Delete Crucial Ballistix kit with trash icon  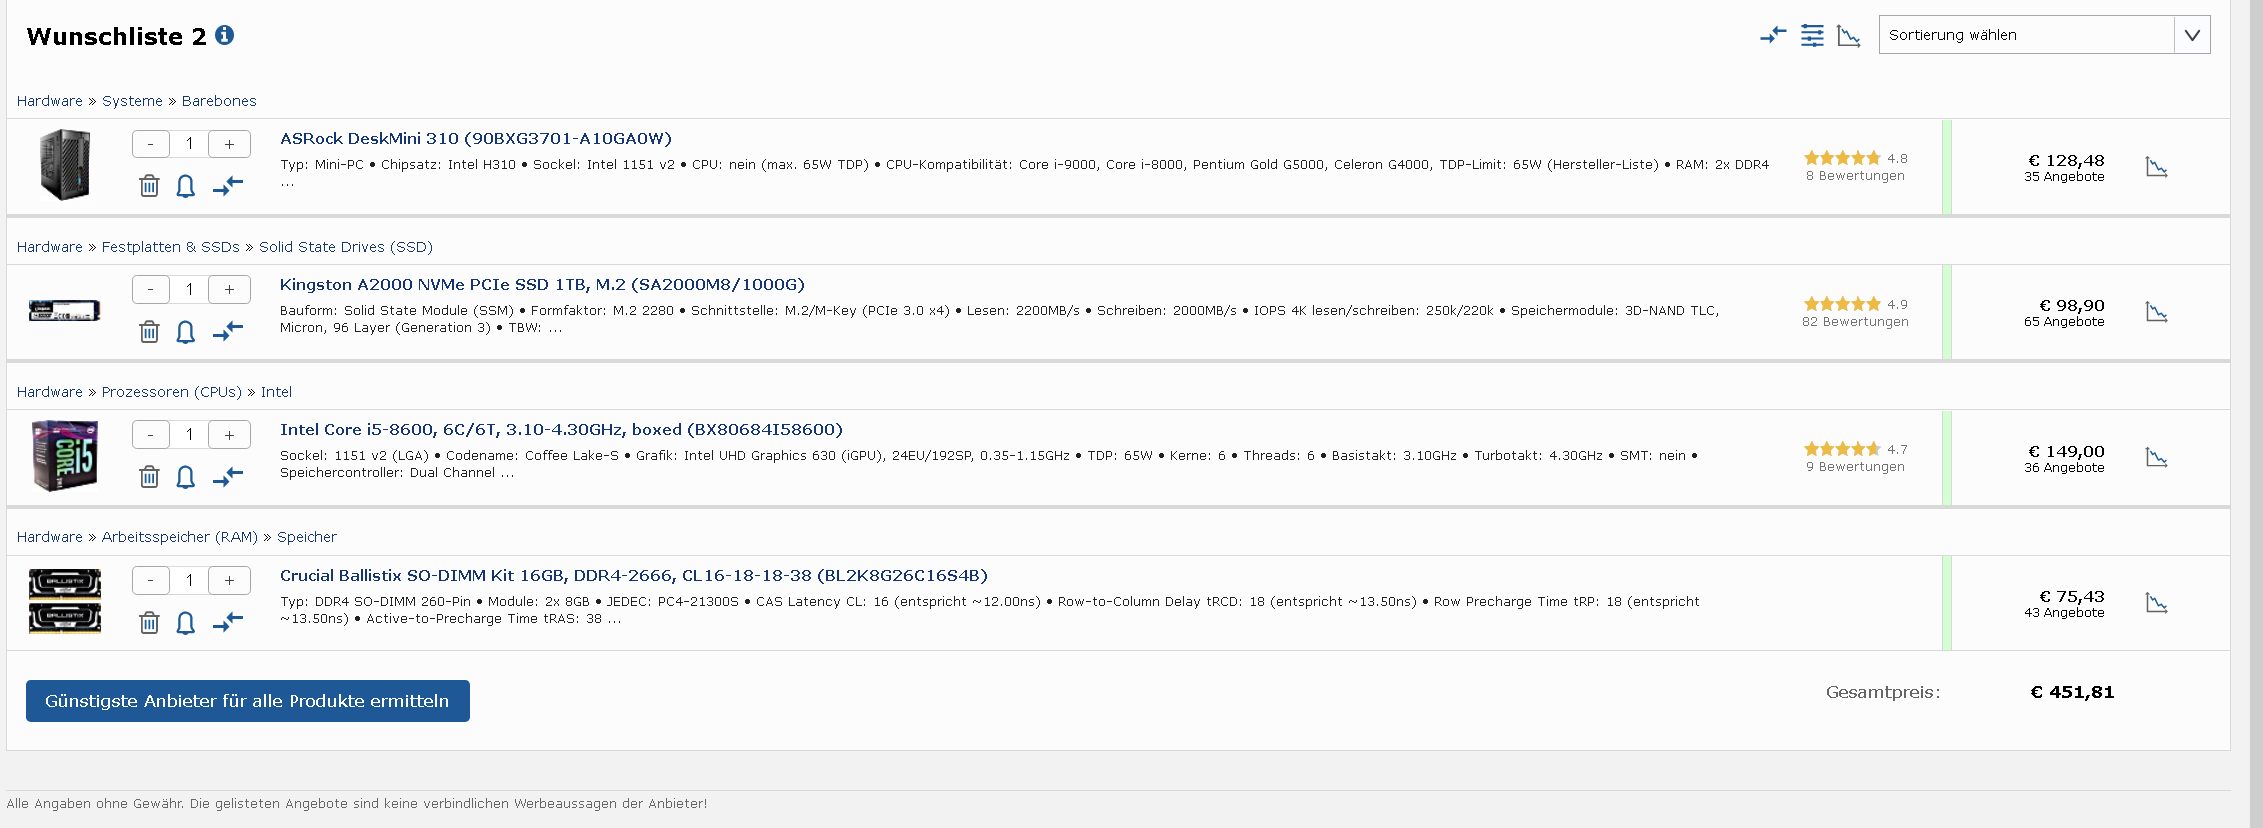149,623
